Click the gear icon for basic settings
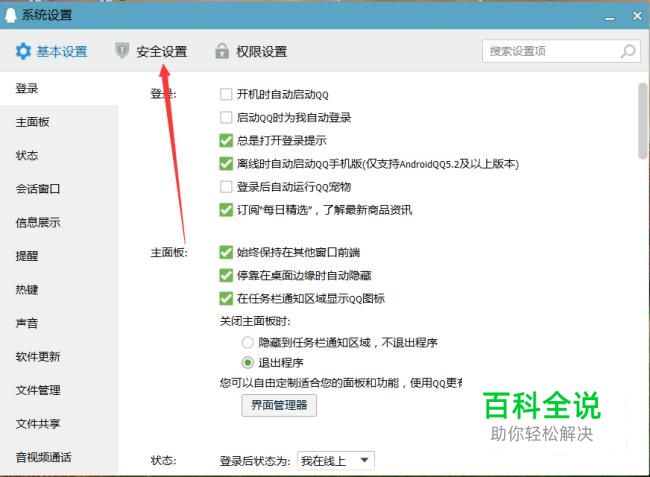The height and width of the screenshot is (477, 650). [x=23, y=51]
